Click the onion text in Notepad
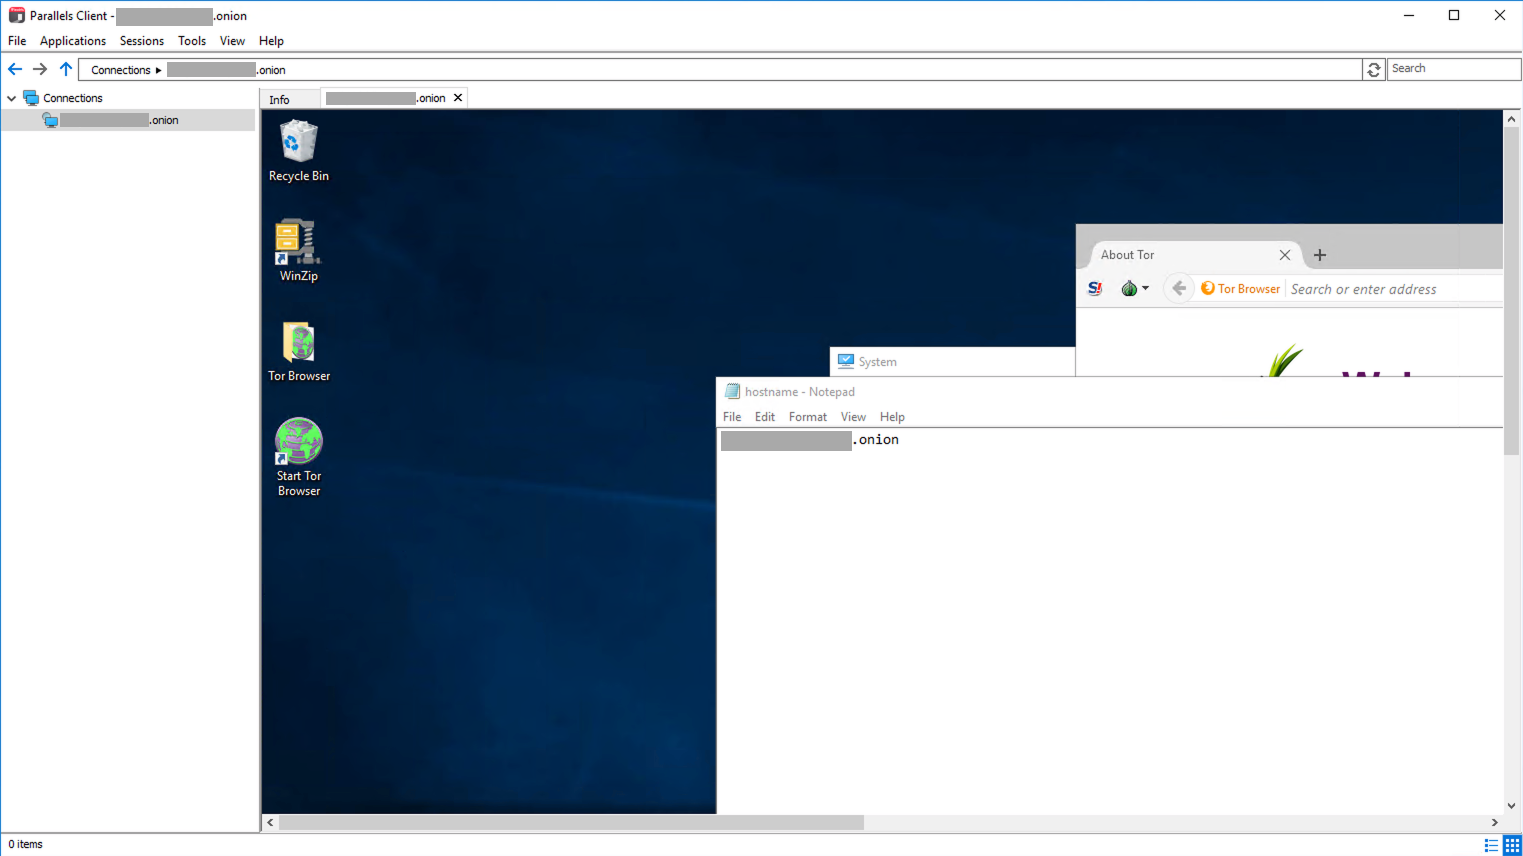The height and width of the screenshot is (856, 1523). pos(876,440)
